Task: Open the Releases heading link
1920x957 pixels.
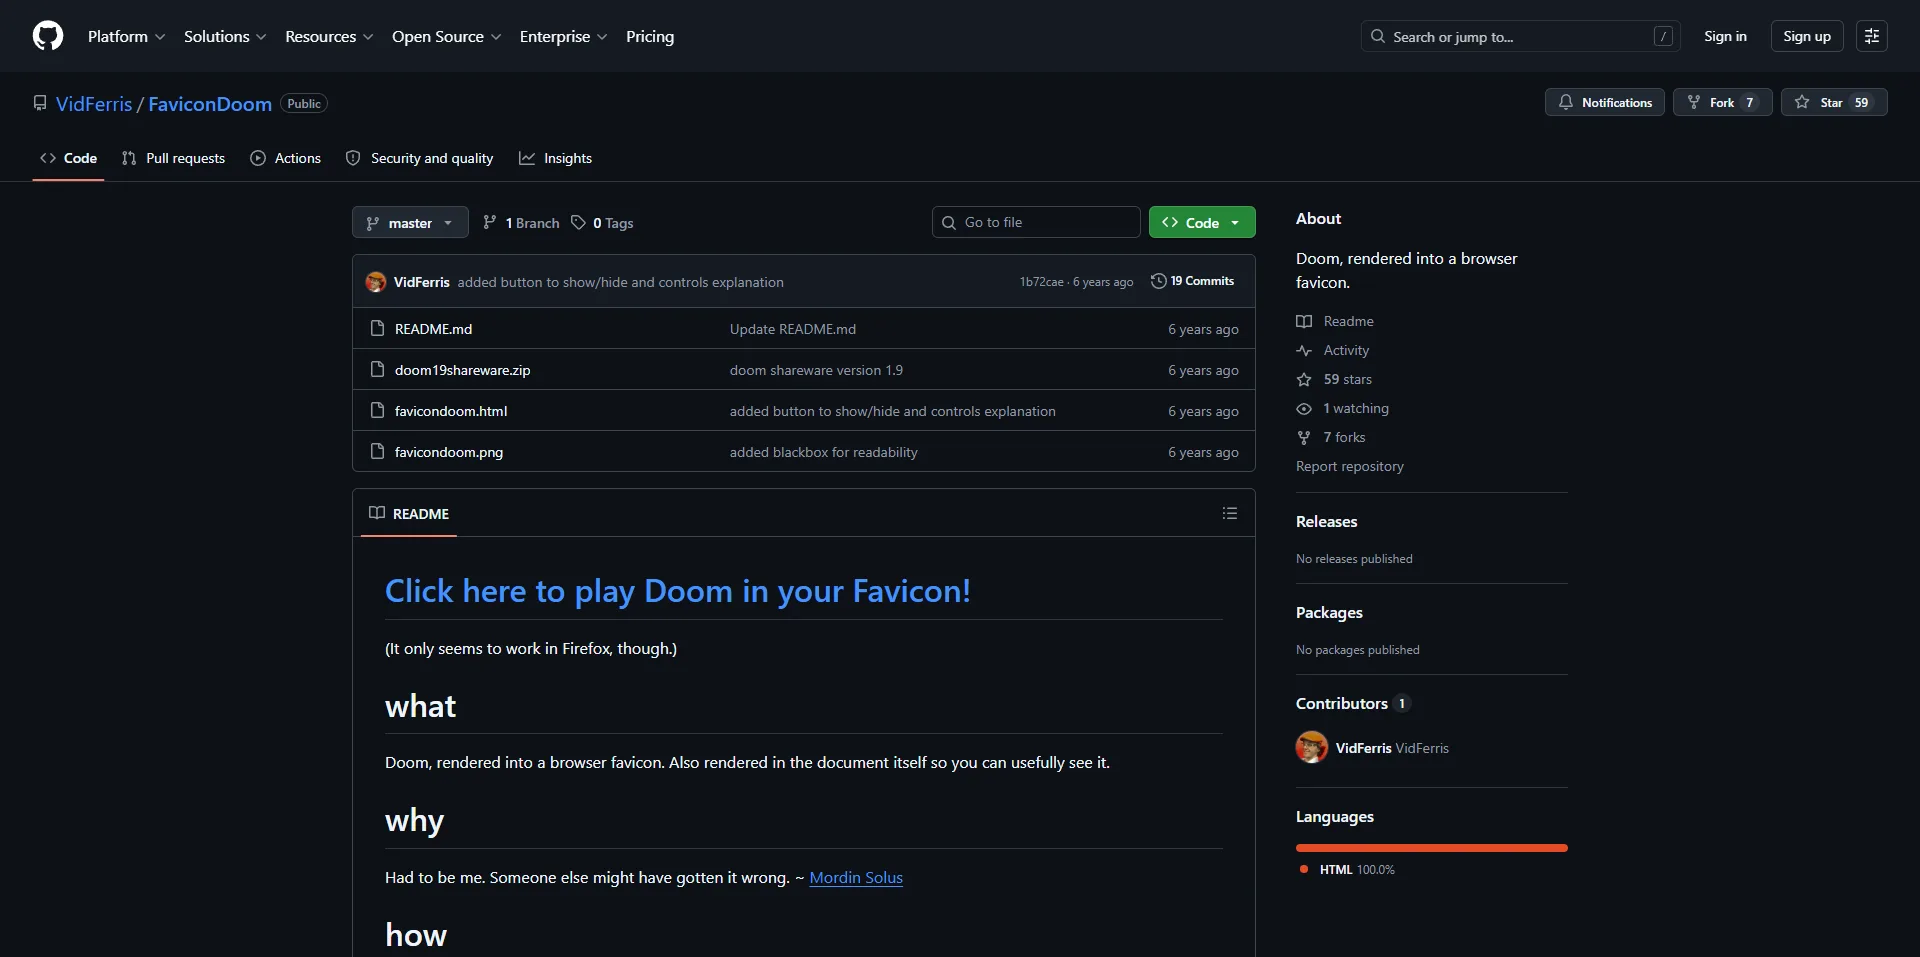Action: [1326, 521]
